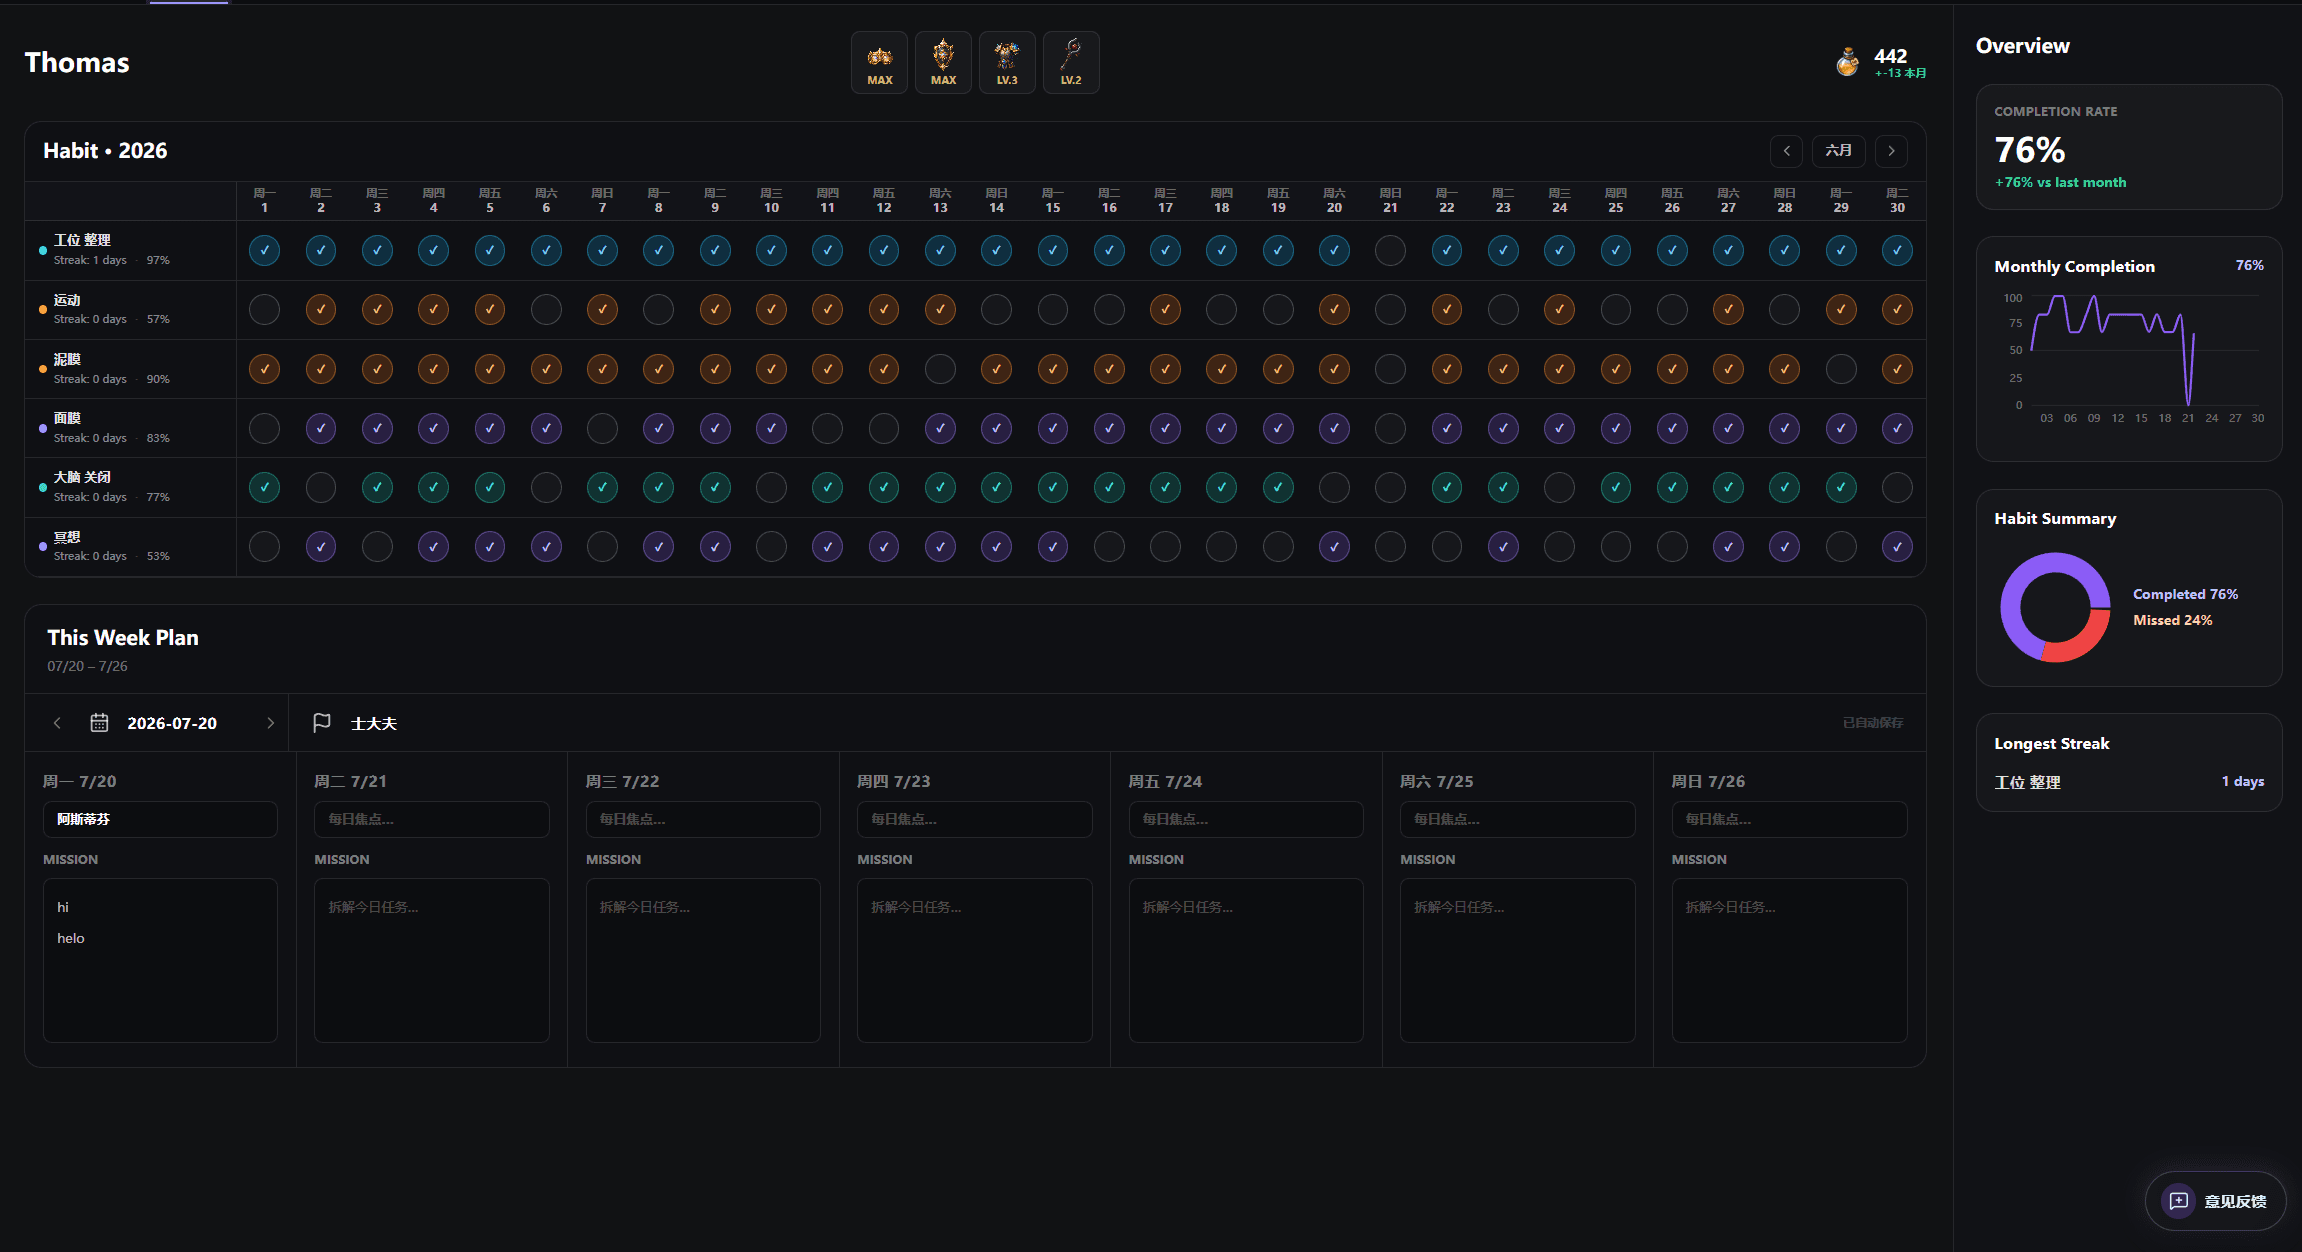Click Wednesday 7/22 mission text area
This screenshot has width=2302, height=1252.
pyautogui.click(x=703, y=960)
